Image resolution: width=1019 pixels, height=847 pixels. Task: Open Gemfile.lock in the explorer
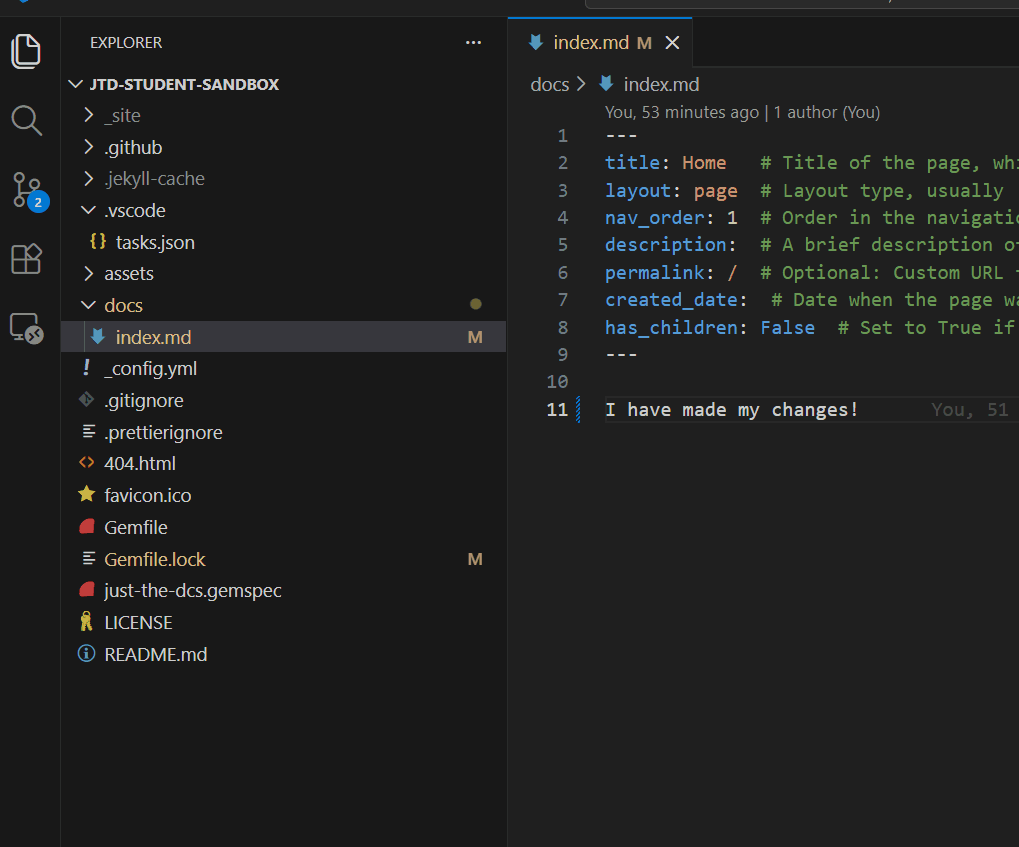(x=155, y=560)
